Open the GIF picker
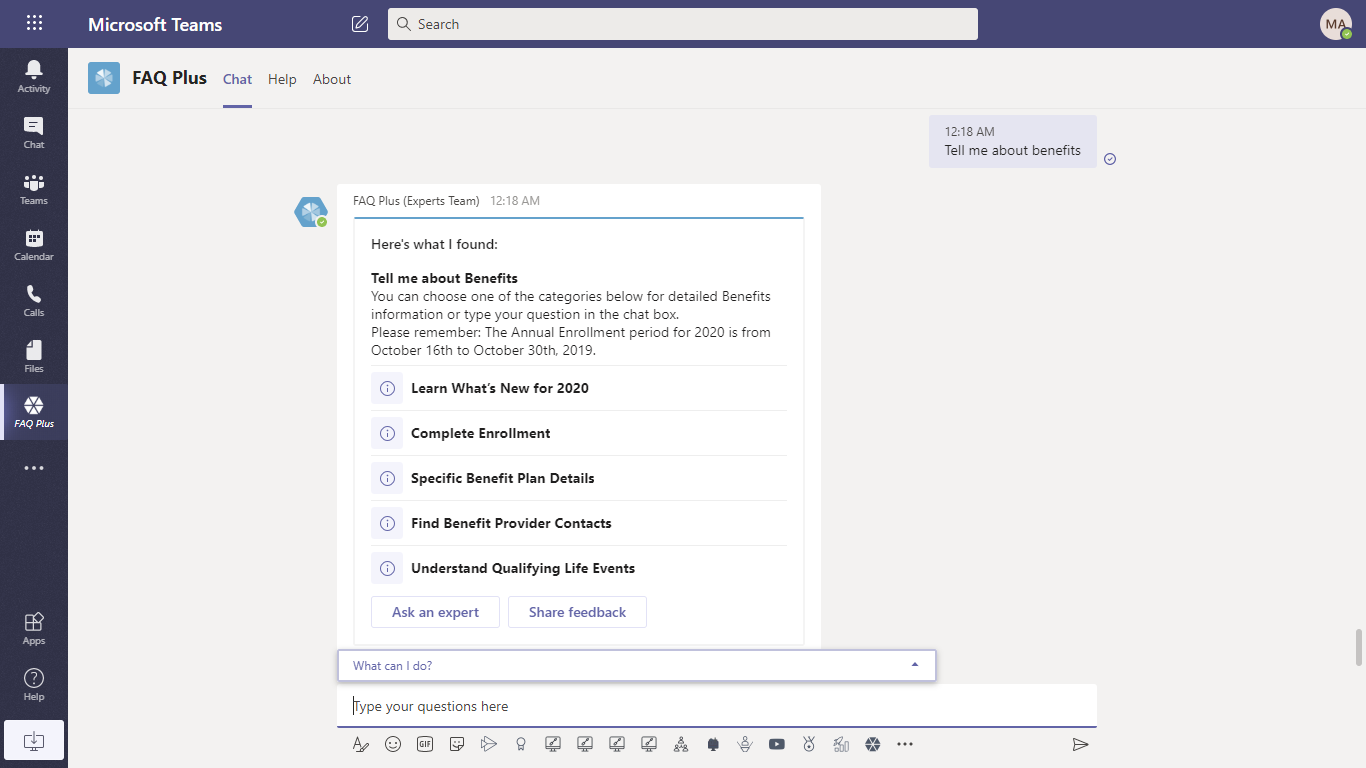1366x768 pixels. (425, 744)
